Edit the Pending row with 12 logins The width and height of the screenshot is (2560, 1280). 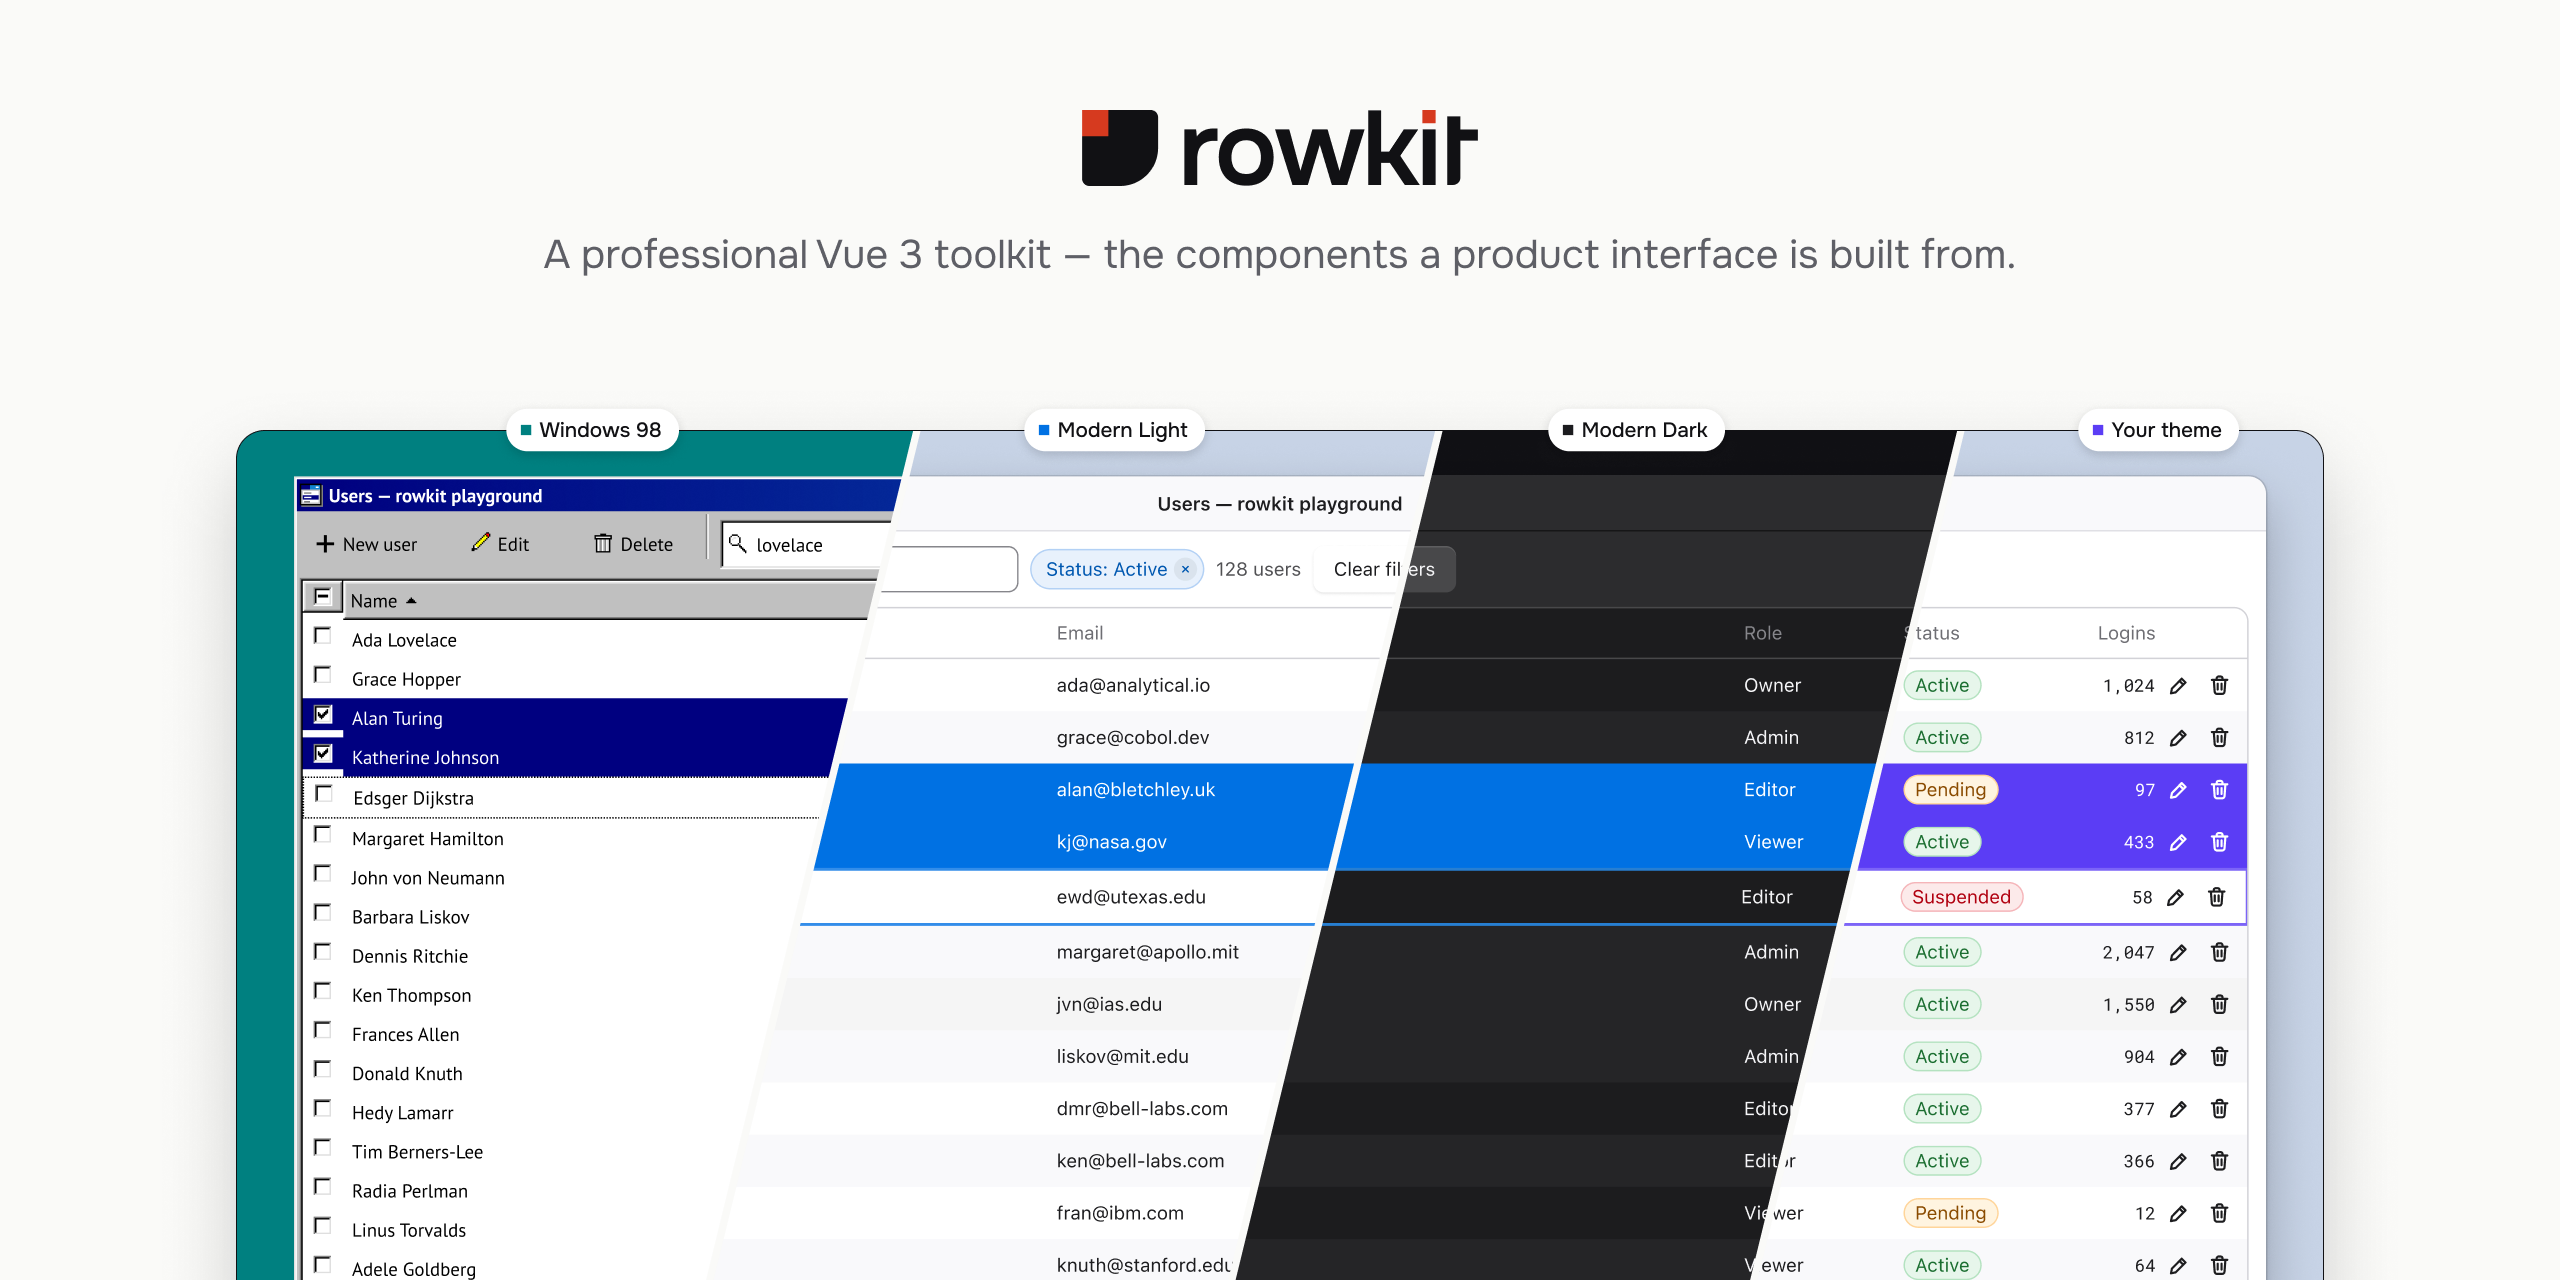[2178, 1214]
